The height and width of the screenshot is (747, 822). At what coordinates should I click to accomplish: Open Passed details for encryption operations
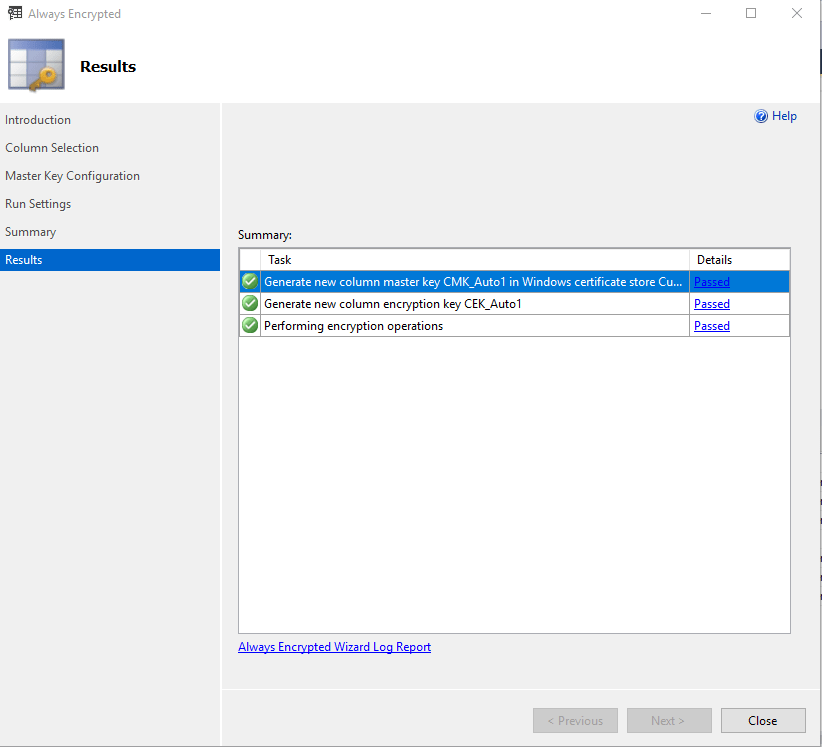(x=712, y=326)
